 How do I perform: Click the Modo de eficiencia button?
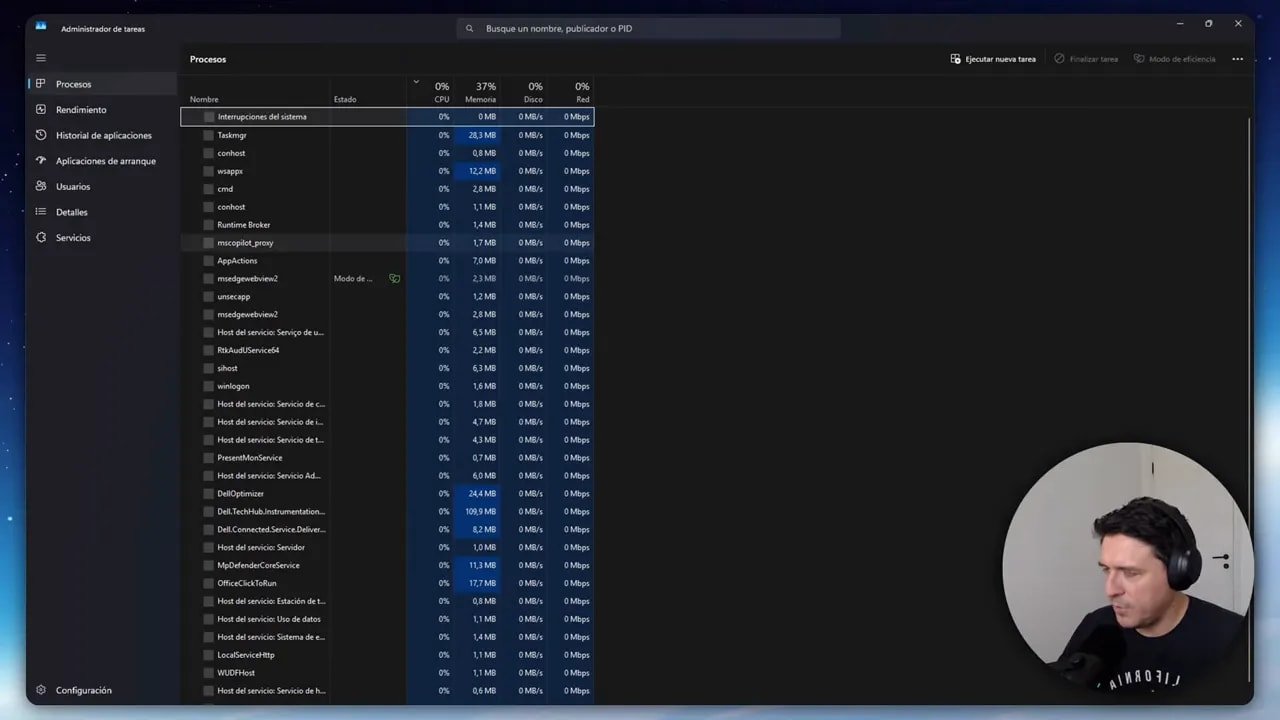(x=1175, y=59)
